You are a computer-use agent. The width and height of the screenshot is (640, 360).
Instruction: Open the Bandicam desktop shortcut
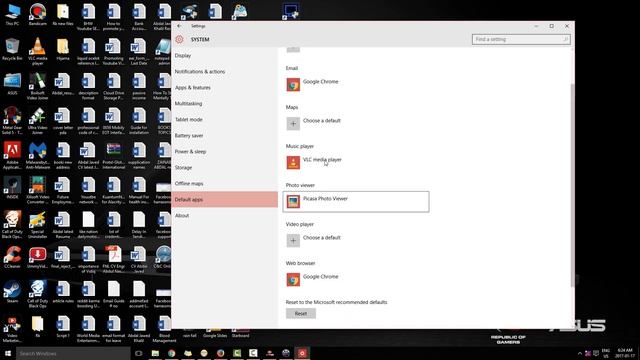[x=38, y=14]
